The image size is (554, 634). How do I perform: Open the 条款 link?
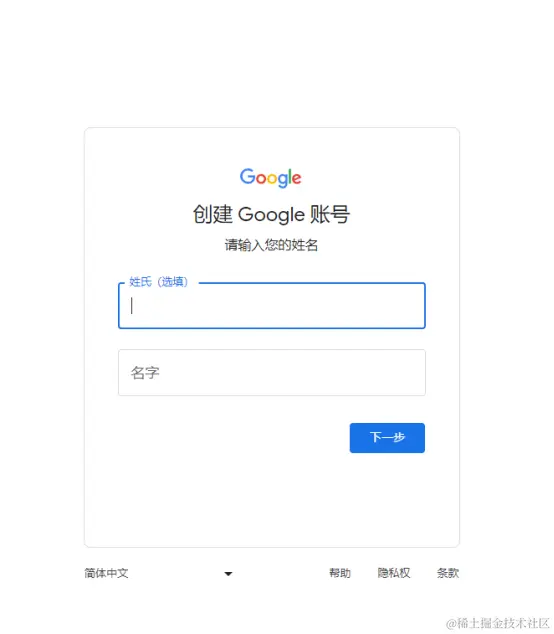coord(448,573)
